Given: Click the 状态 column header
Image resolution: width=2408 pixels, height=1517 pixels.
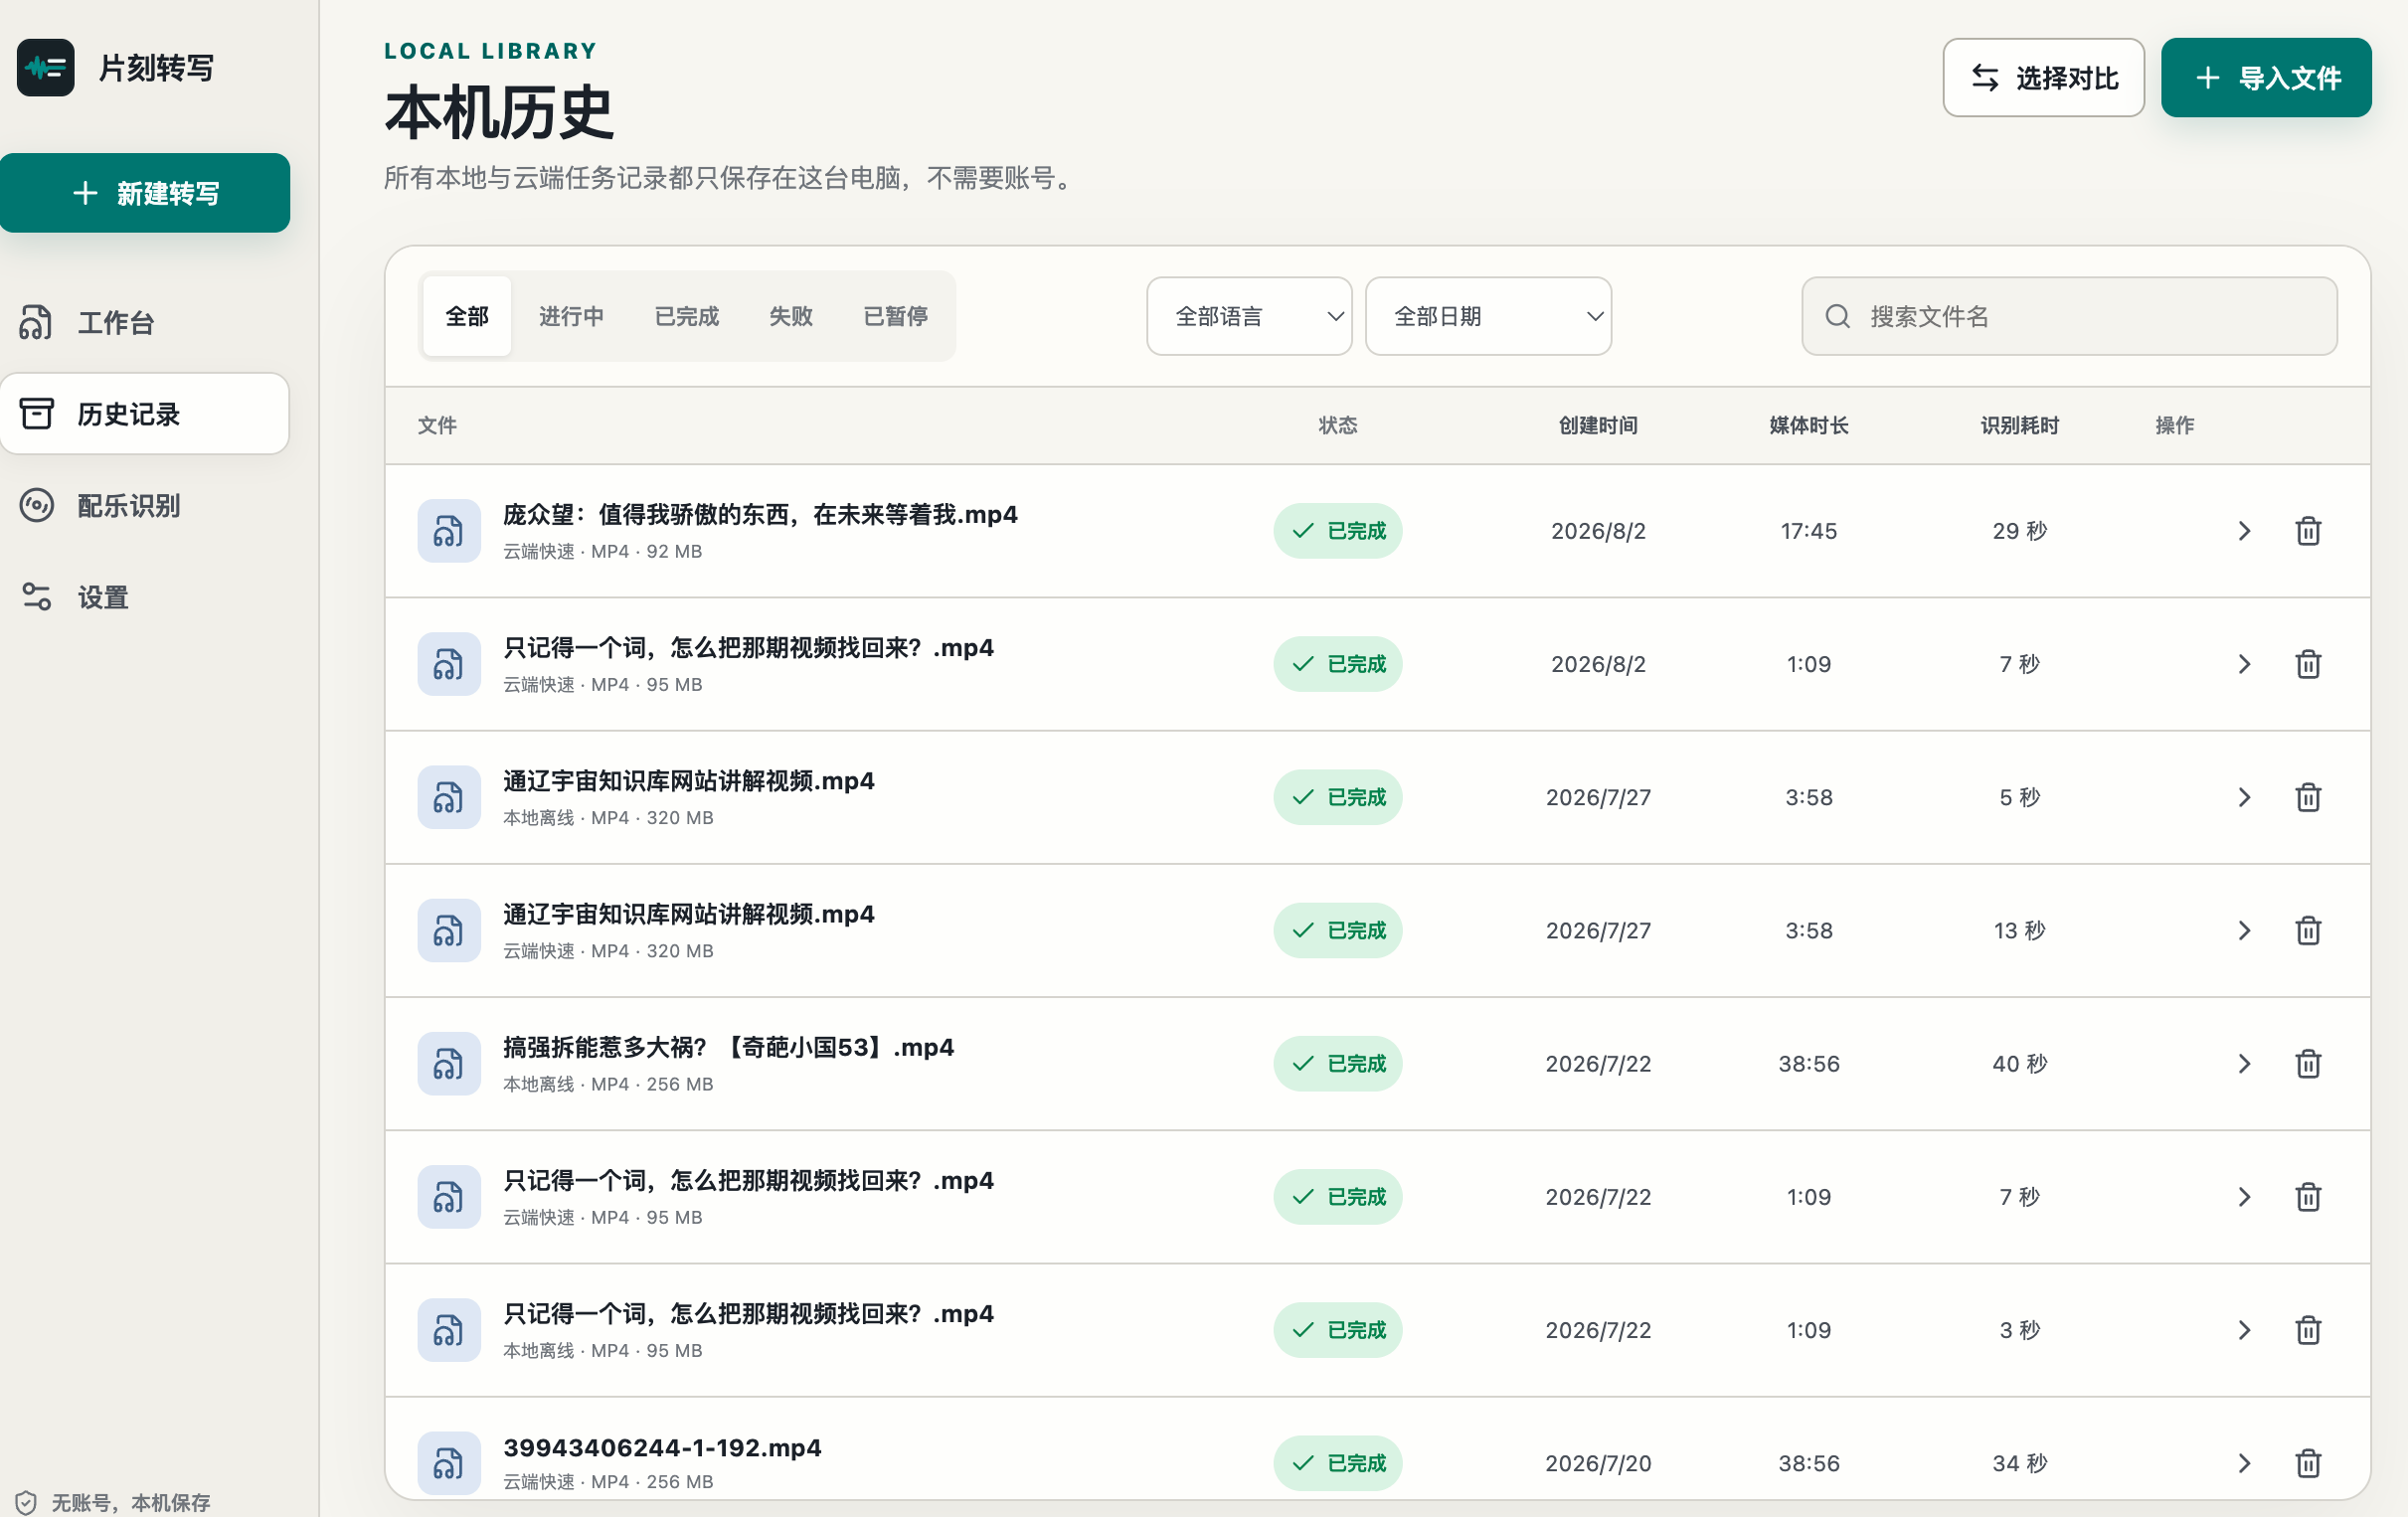Looking at the screenshot, I should click(1337, 425).
